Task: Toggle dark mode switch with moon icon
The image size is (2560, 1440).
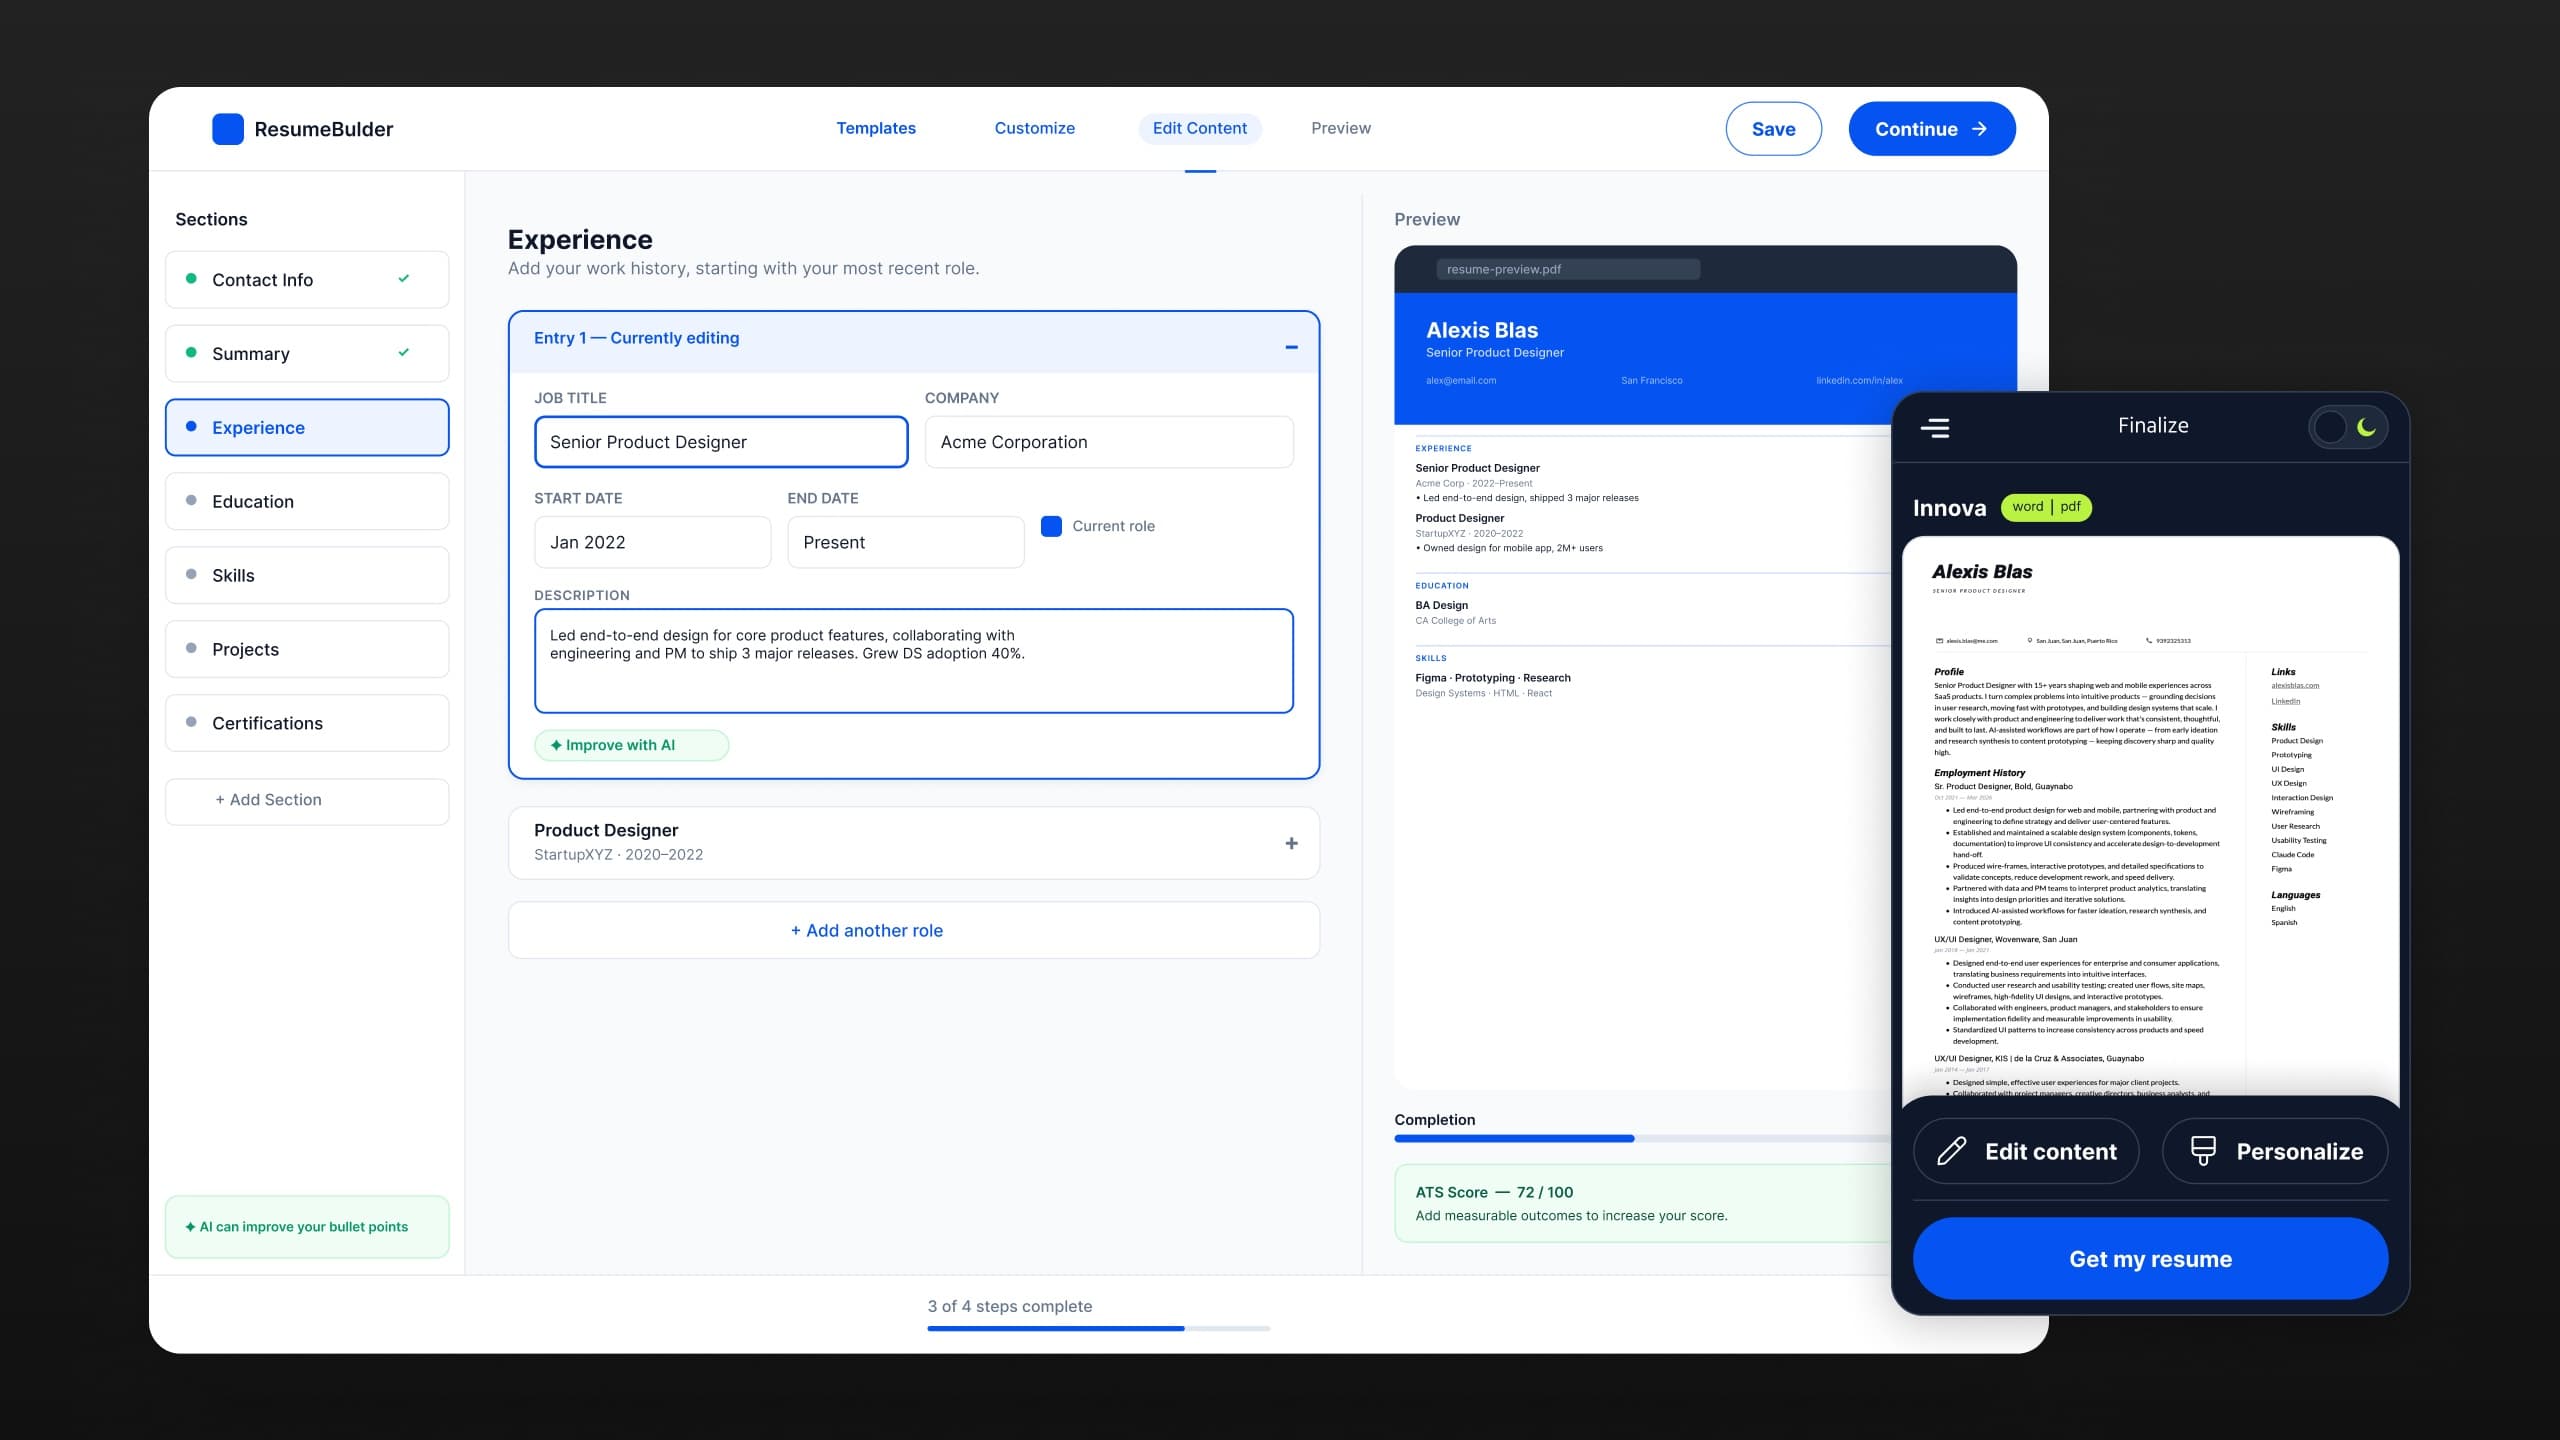Action: 2348,427
